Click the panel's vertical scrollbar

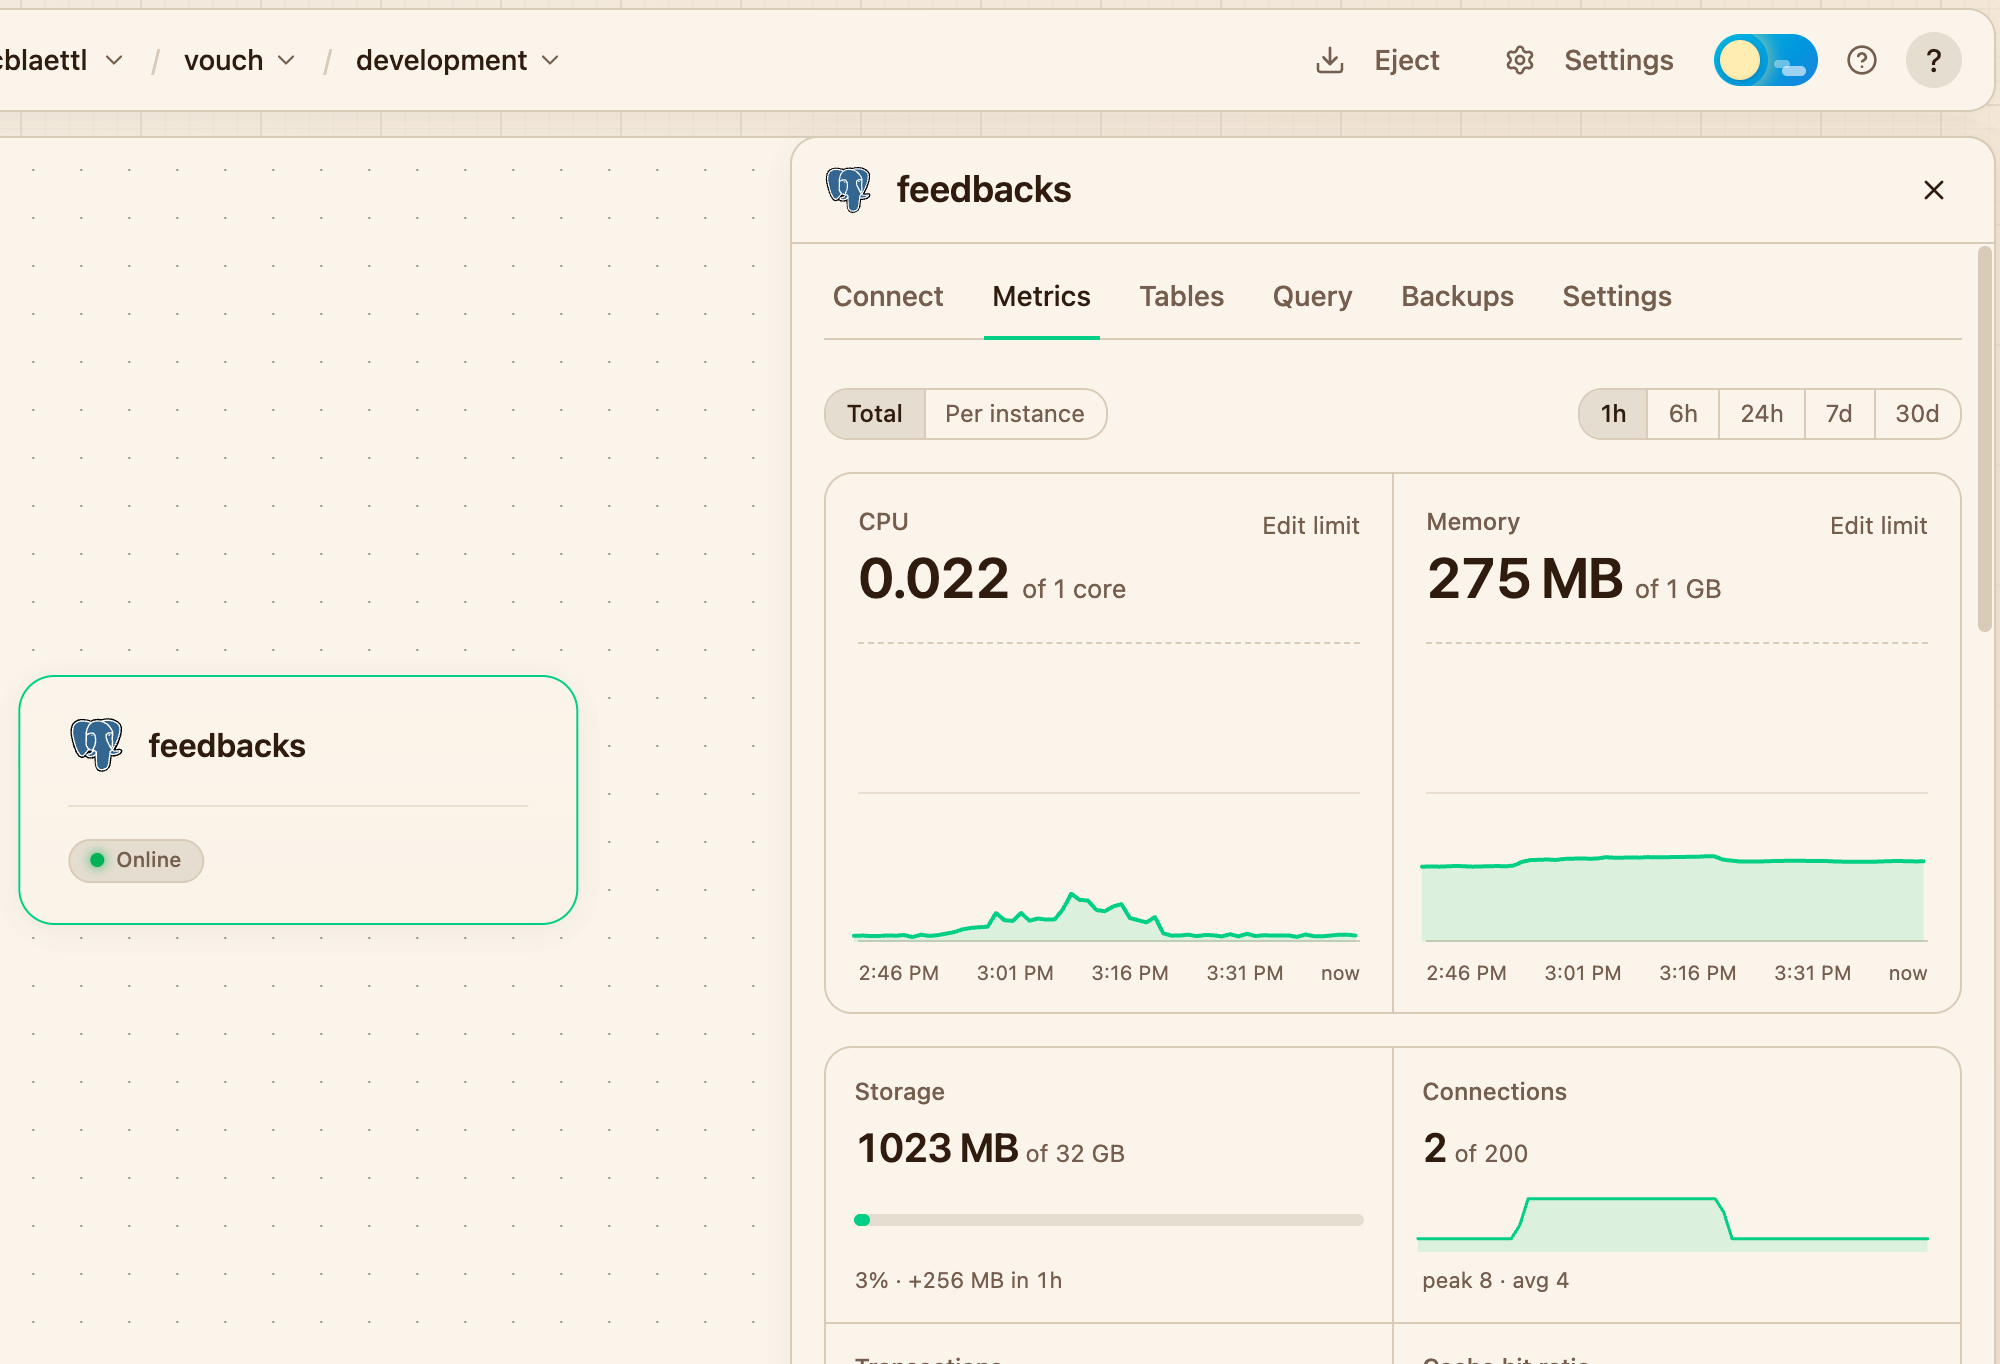point(1984,440)
